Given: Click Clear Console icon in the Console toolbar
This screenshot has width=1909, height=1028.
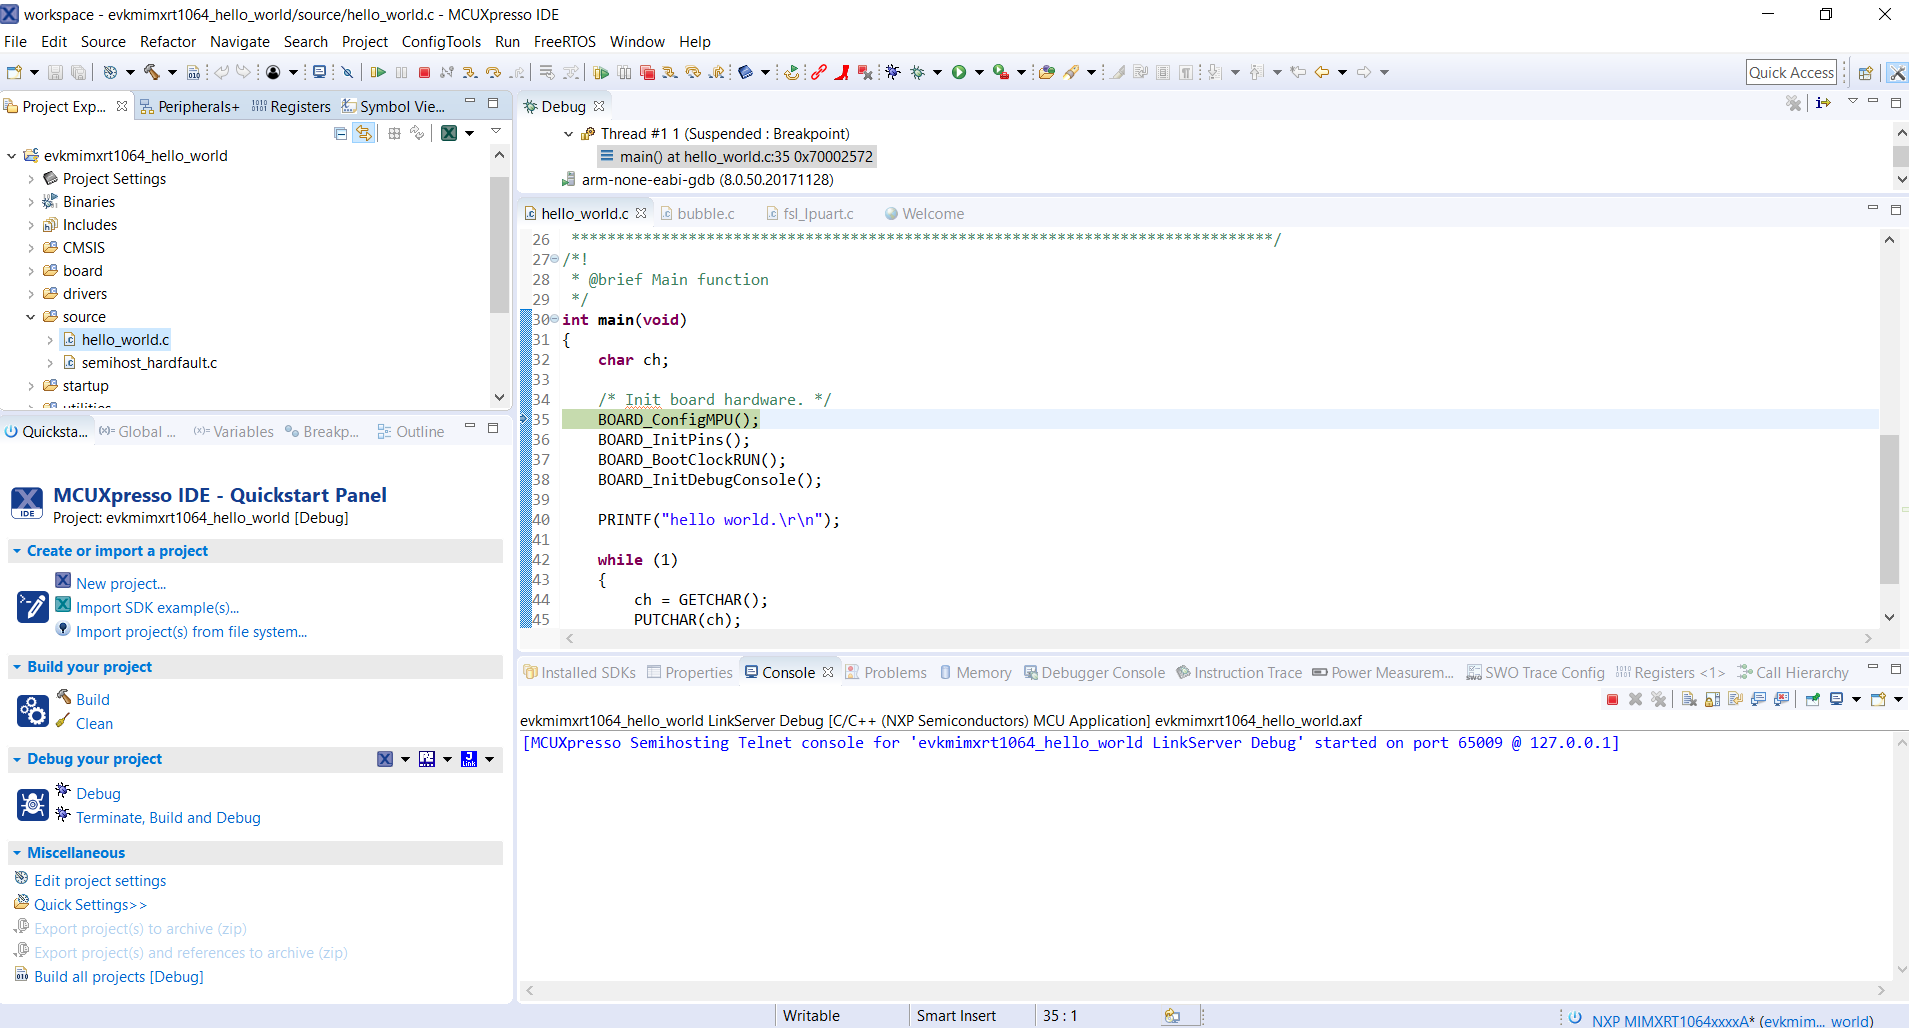Looking at the screenshot, I should [1689, 699].
